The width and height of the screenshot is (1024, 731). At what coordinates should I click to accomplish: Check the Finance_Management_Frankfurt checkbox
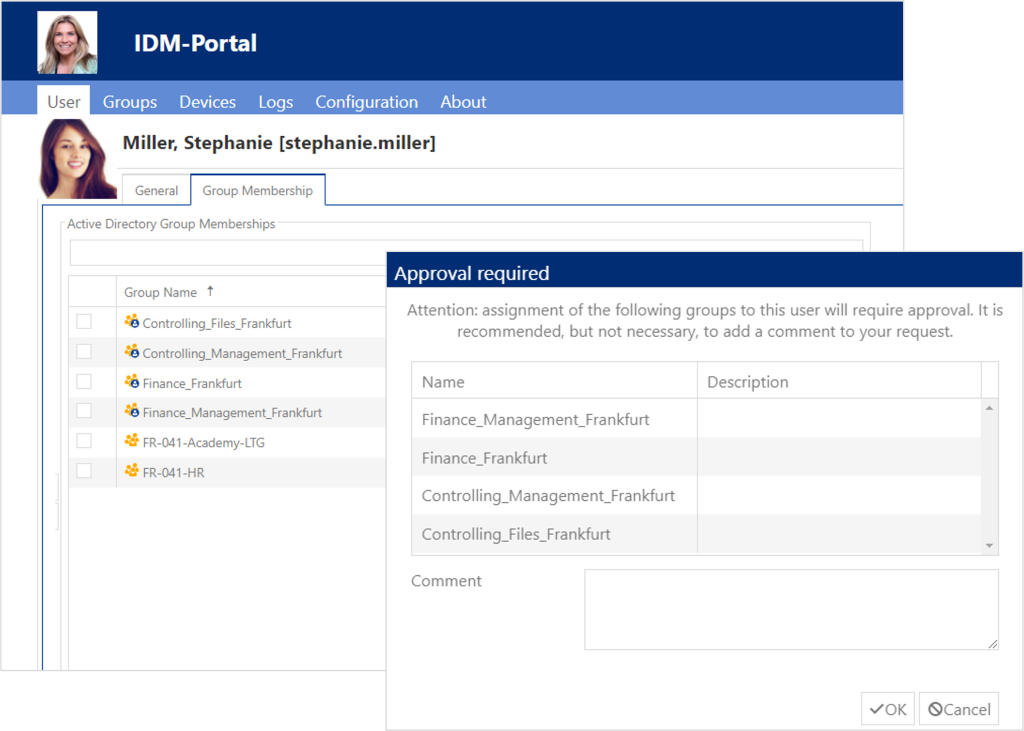pos(84,411)
